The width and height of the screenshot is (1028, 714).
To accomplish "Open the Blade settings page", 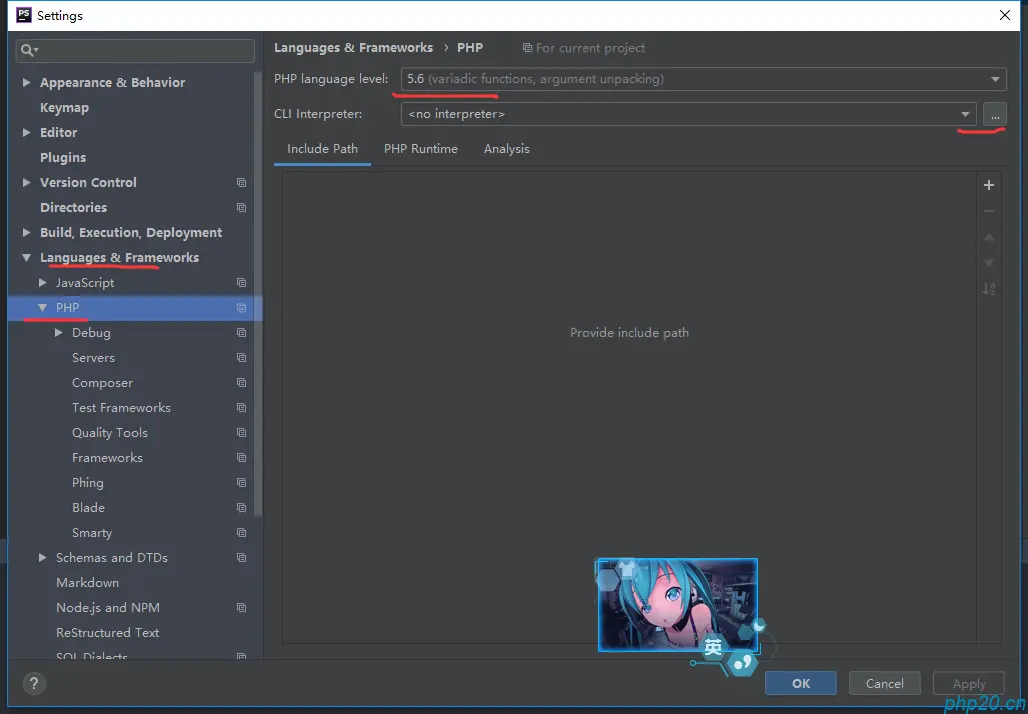I will [89, 508].
